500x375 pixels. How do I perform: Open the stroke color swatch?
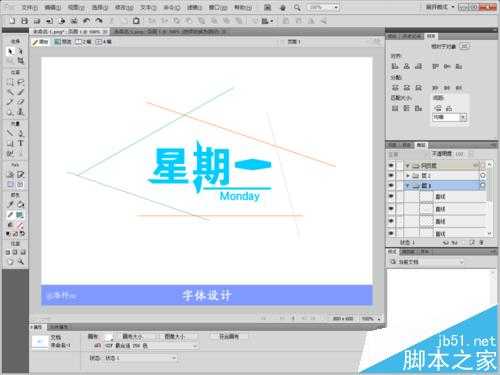[20, 215]
